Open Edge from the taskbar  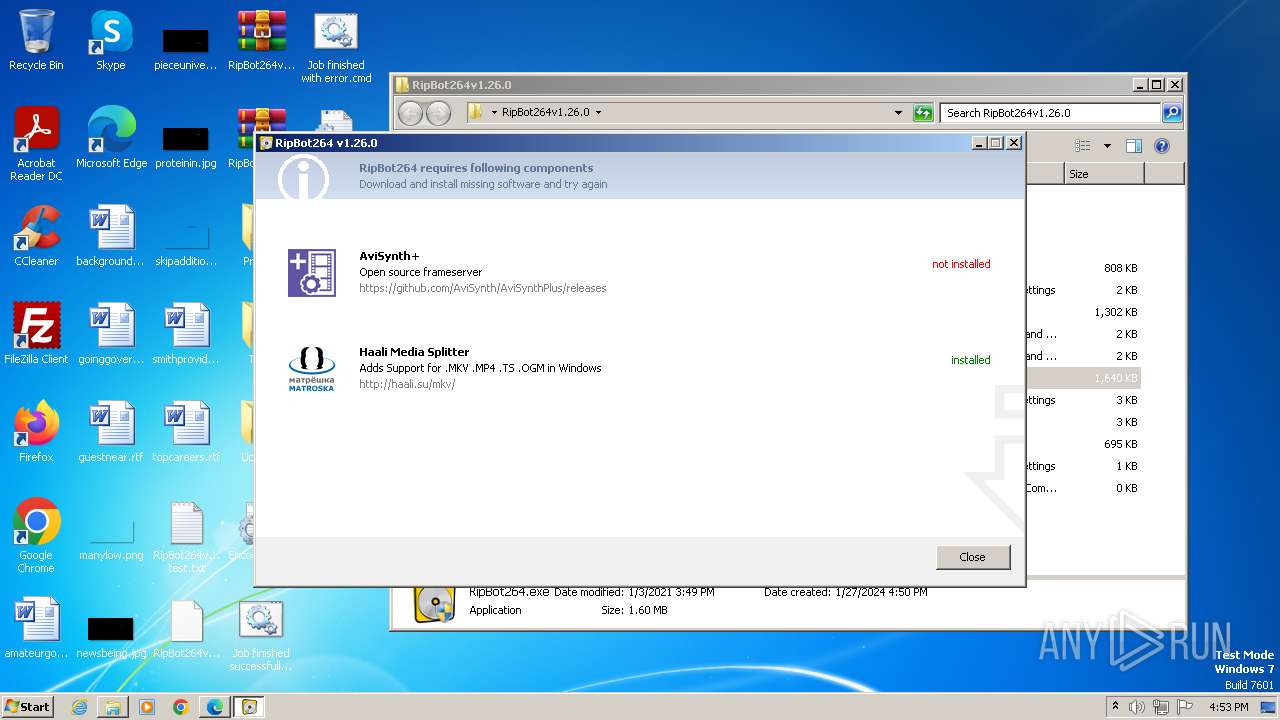tap(215, 707)
